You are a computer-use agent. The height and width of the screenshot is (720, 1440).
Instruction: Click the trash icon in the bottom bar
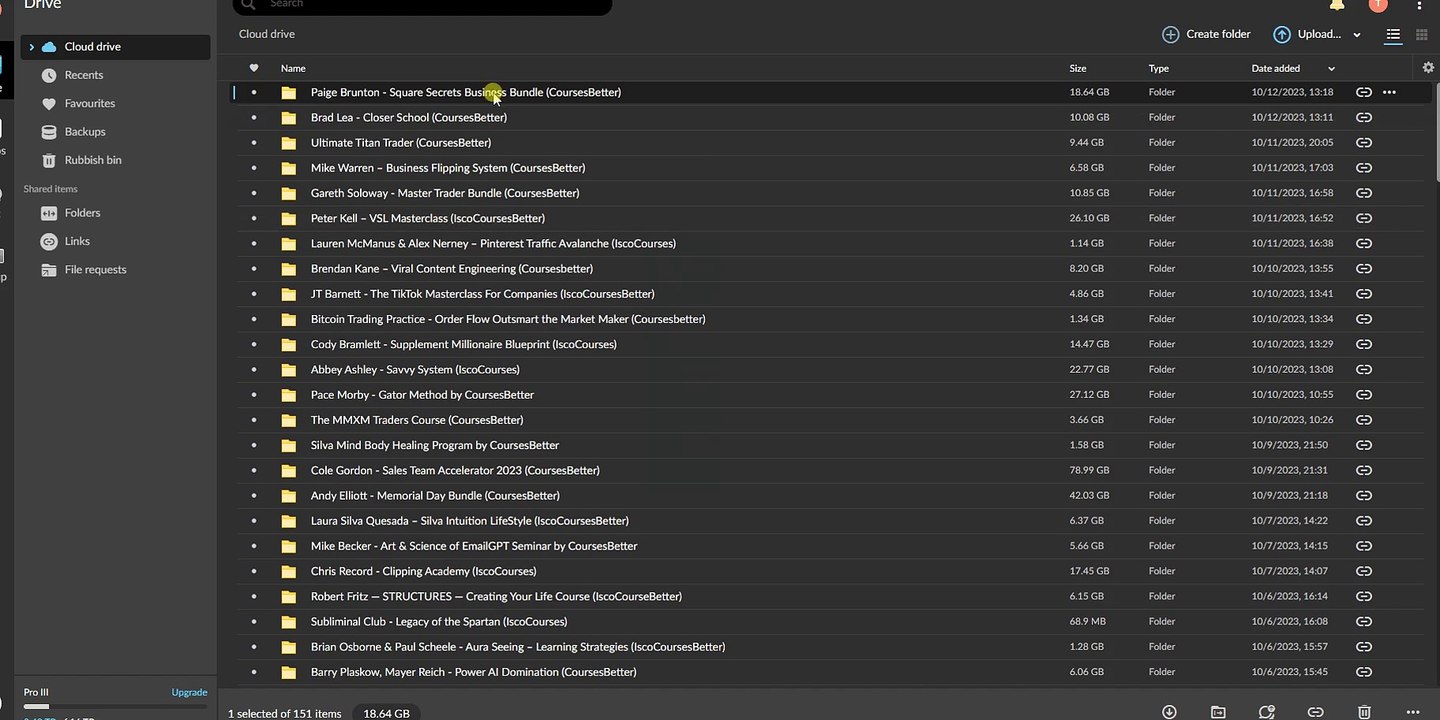tap(1364, 712)
